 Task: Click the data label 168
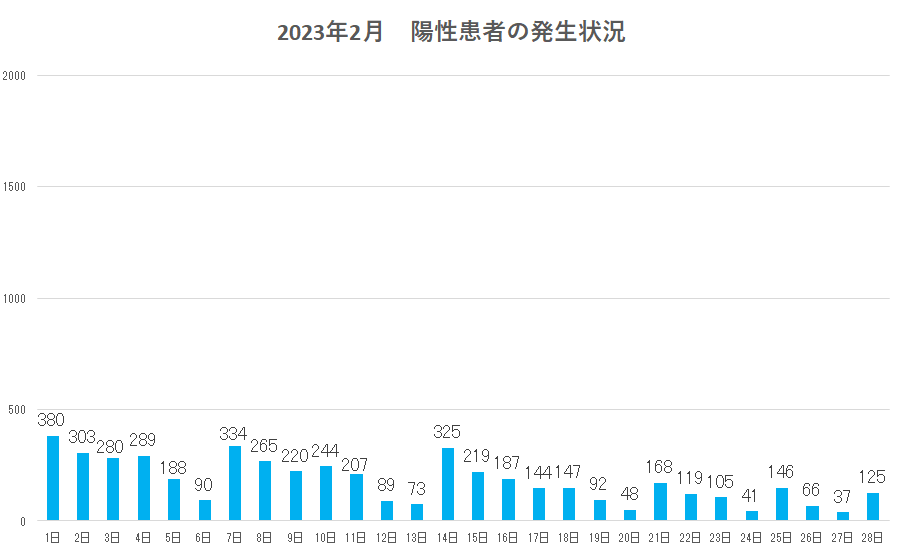(659, 466)
